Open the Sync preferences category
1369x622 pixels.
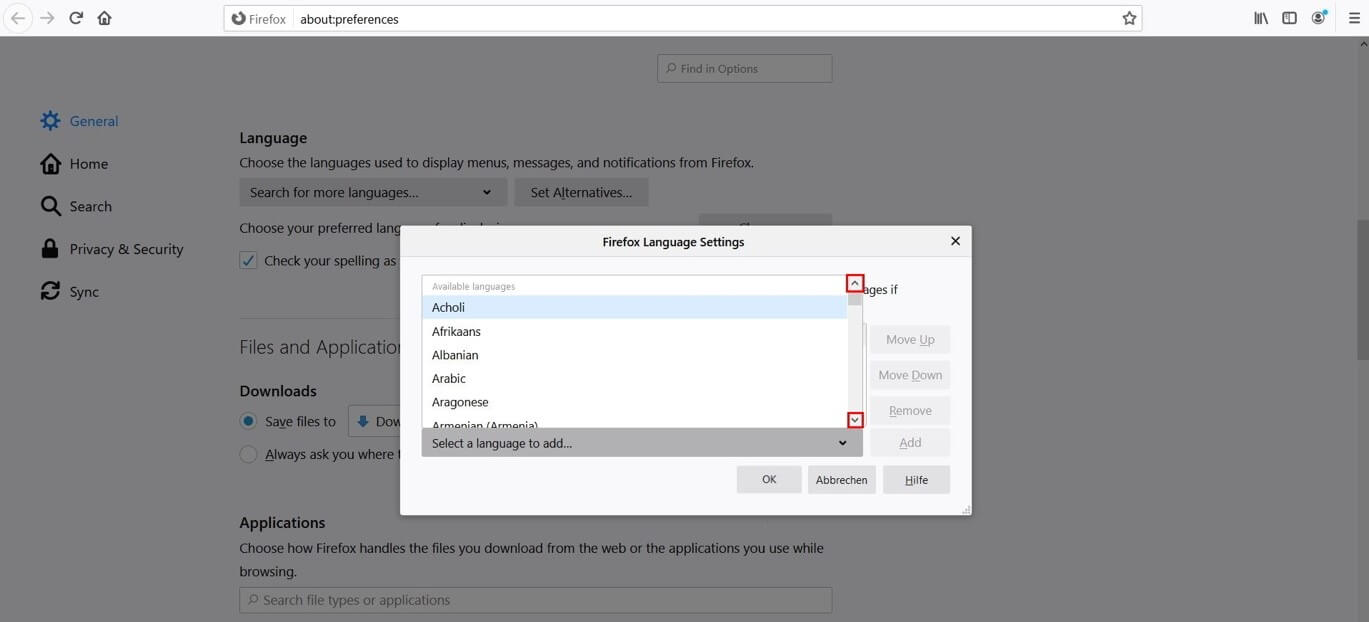[x=69, y=292]
